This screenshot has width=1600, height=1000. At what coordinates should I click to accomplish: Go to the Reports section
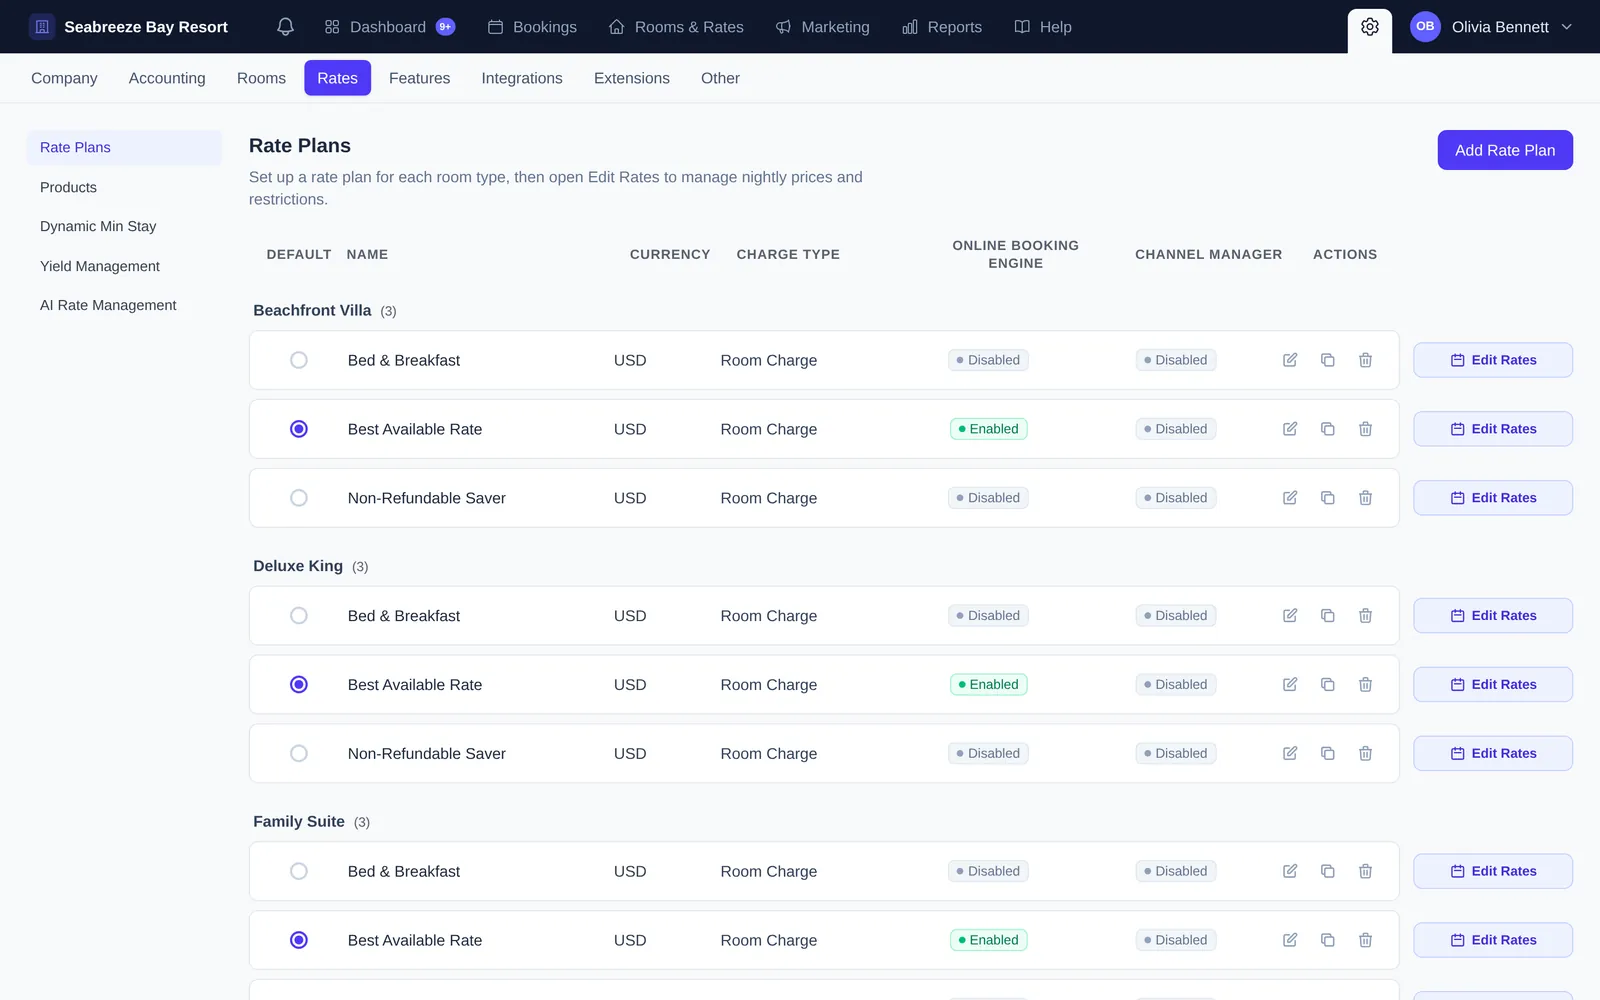942,27
